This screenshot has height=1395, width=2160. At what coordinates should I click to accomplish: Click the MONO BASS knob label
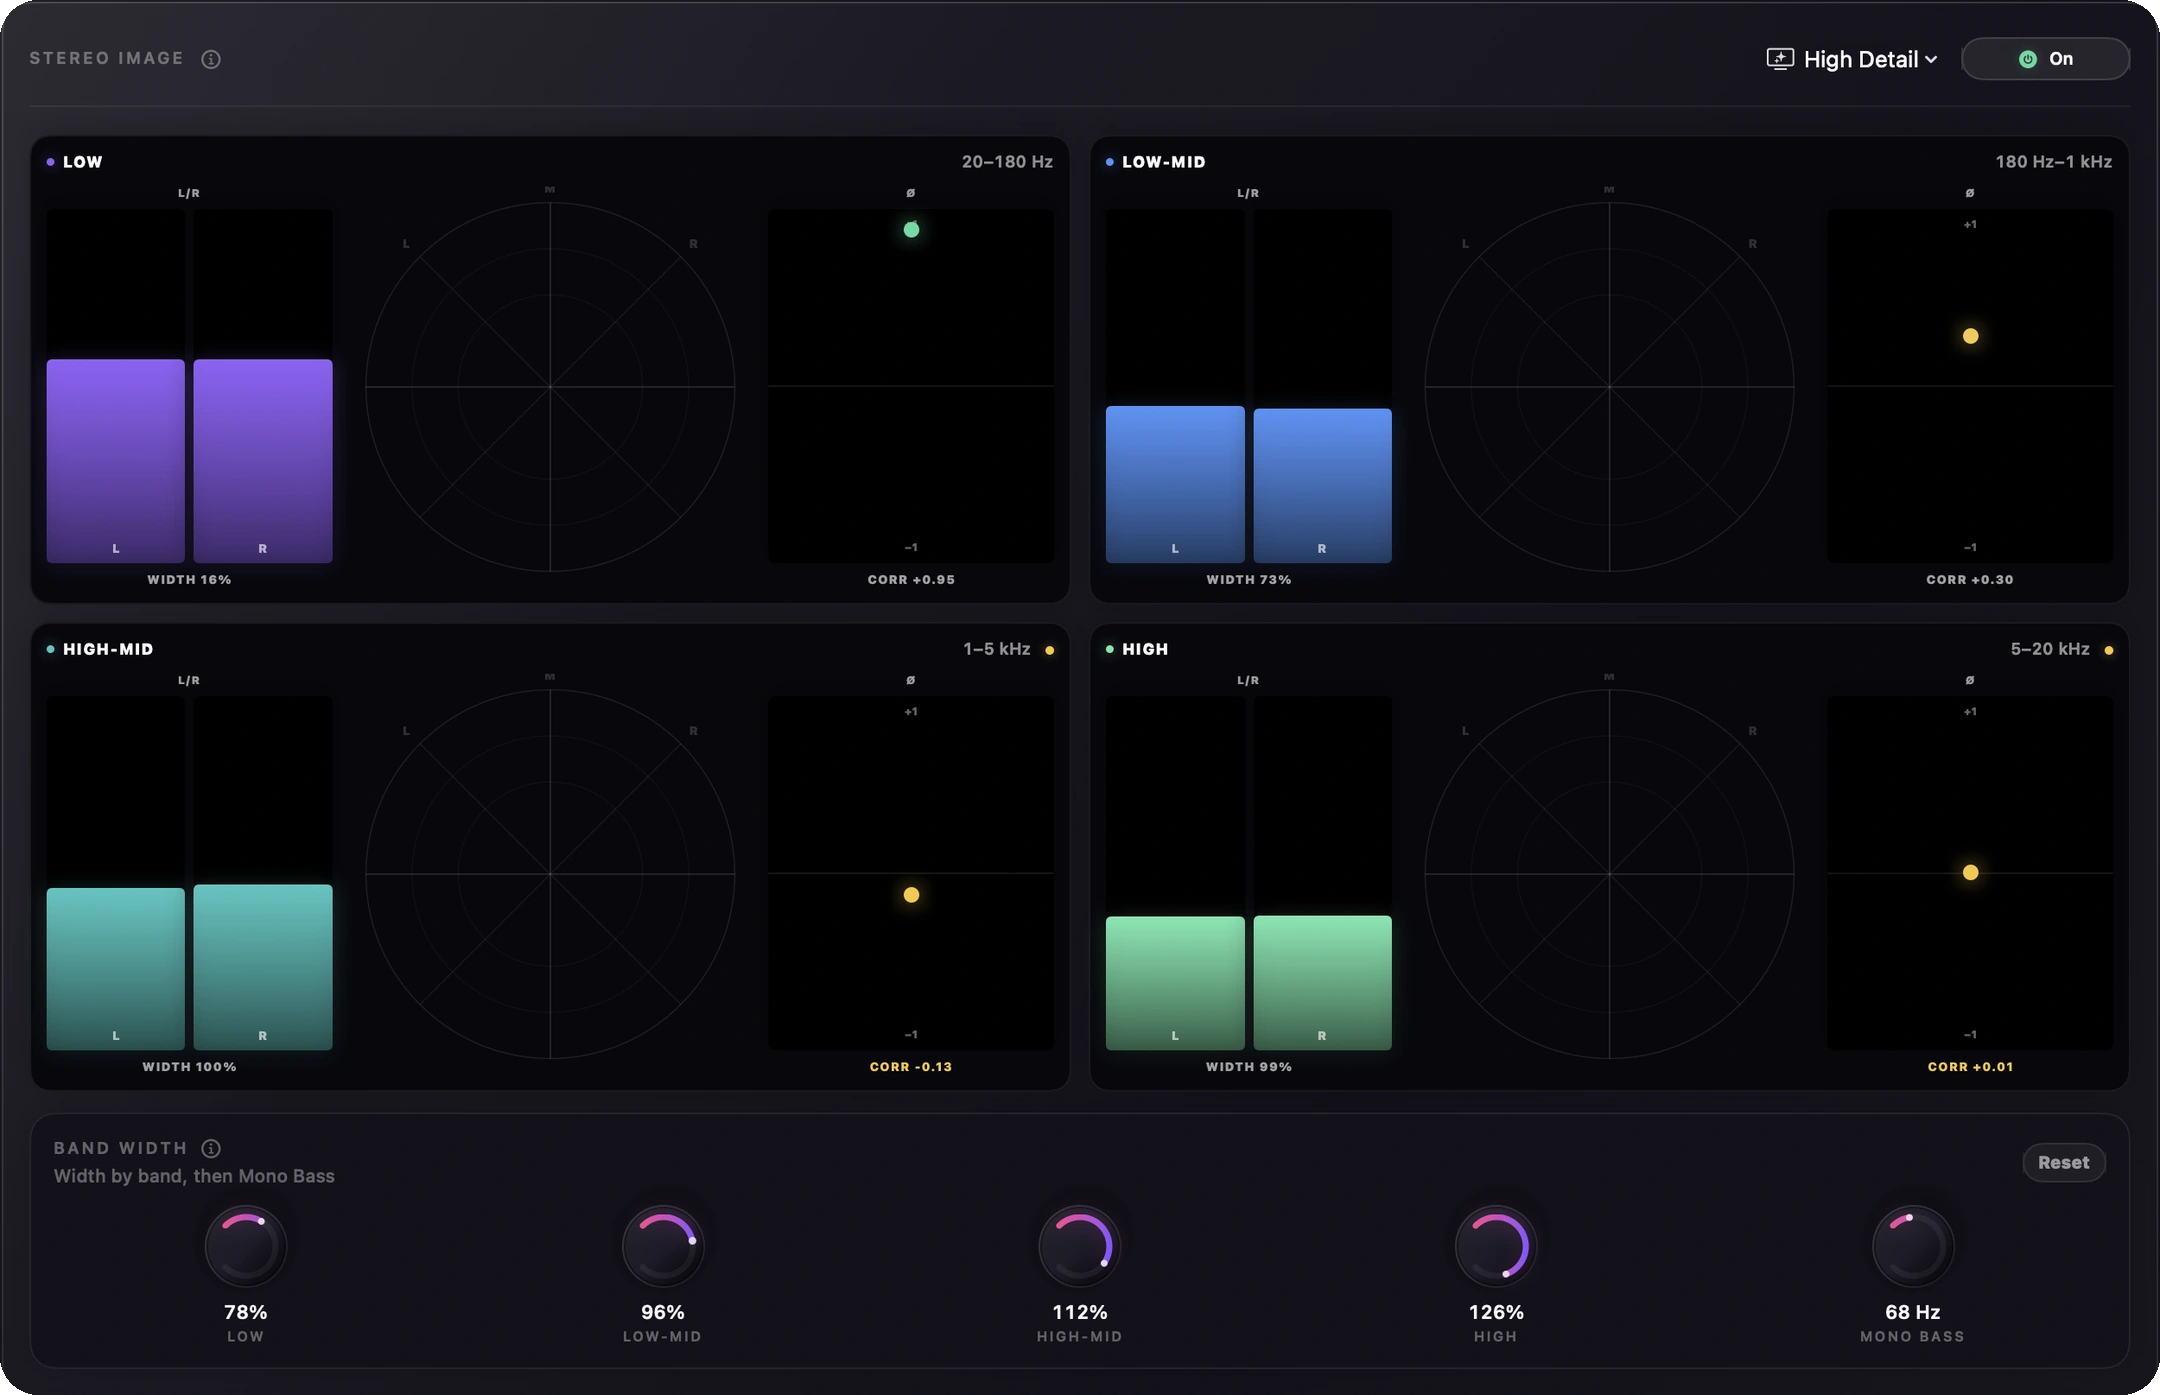1912,1337
